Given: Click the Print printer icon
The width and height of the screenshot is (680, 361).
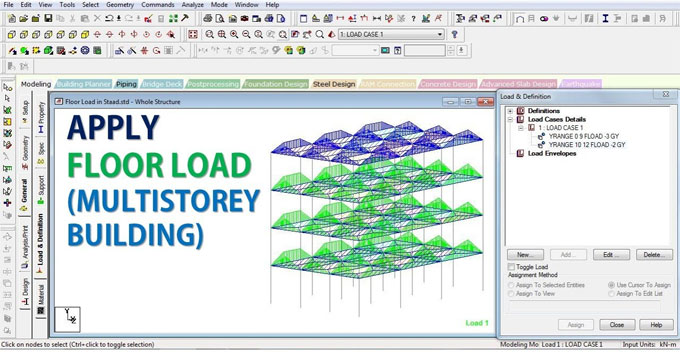Looking at the screenshot, I should click(x=208, y=19).
